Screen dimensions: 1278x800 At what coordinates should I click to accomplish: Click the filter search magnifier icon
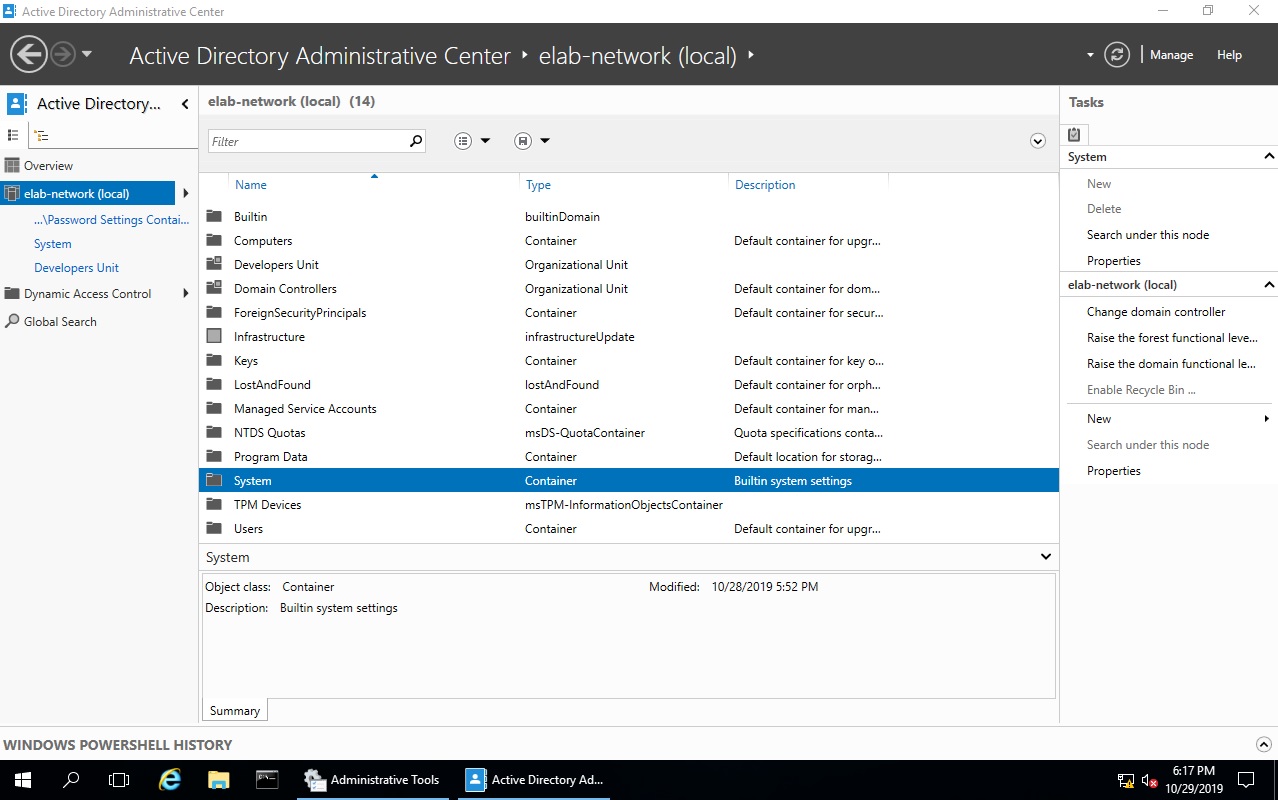coord(416,141)
